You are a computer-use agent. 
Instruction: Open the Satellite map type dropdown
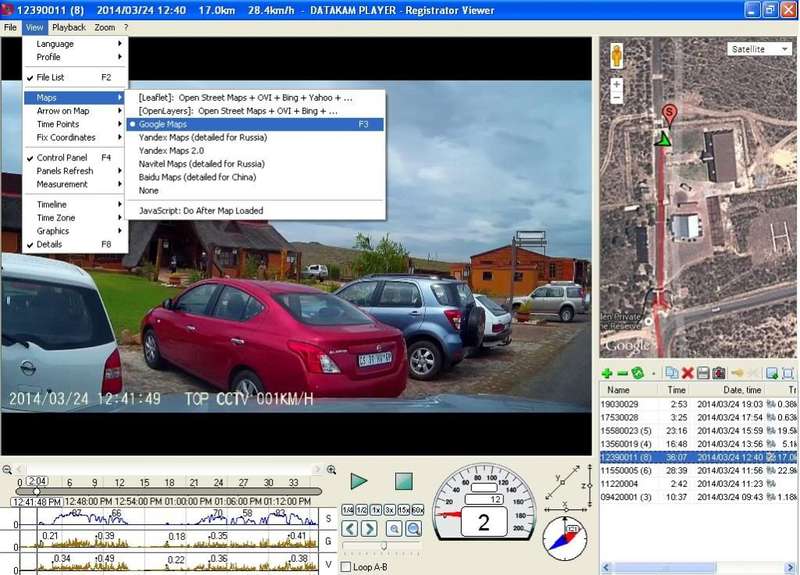tap(759, 49)
